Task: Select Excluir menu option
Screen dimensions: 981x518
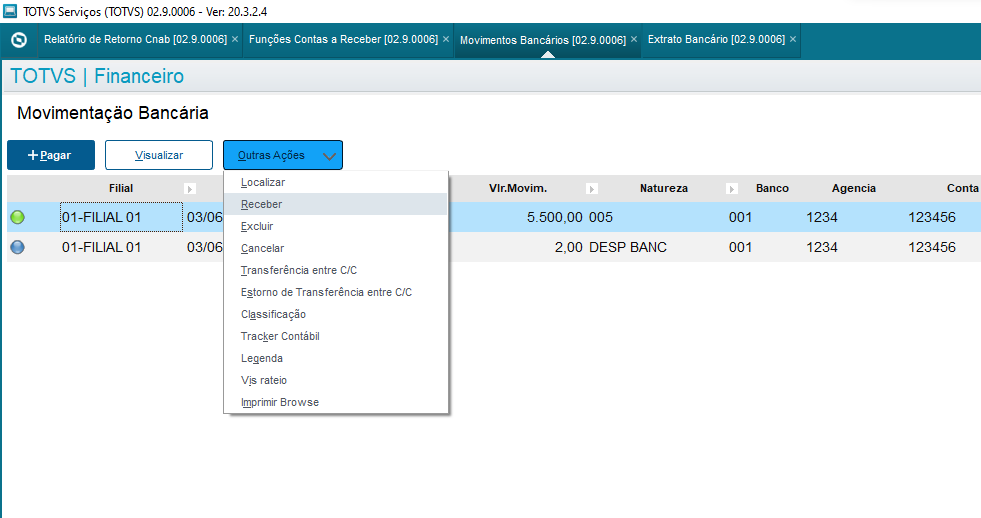Action: pos(336,226)
